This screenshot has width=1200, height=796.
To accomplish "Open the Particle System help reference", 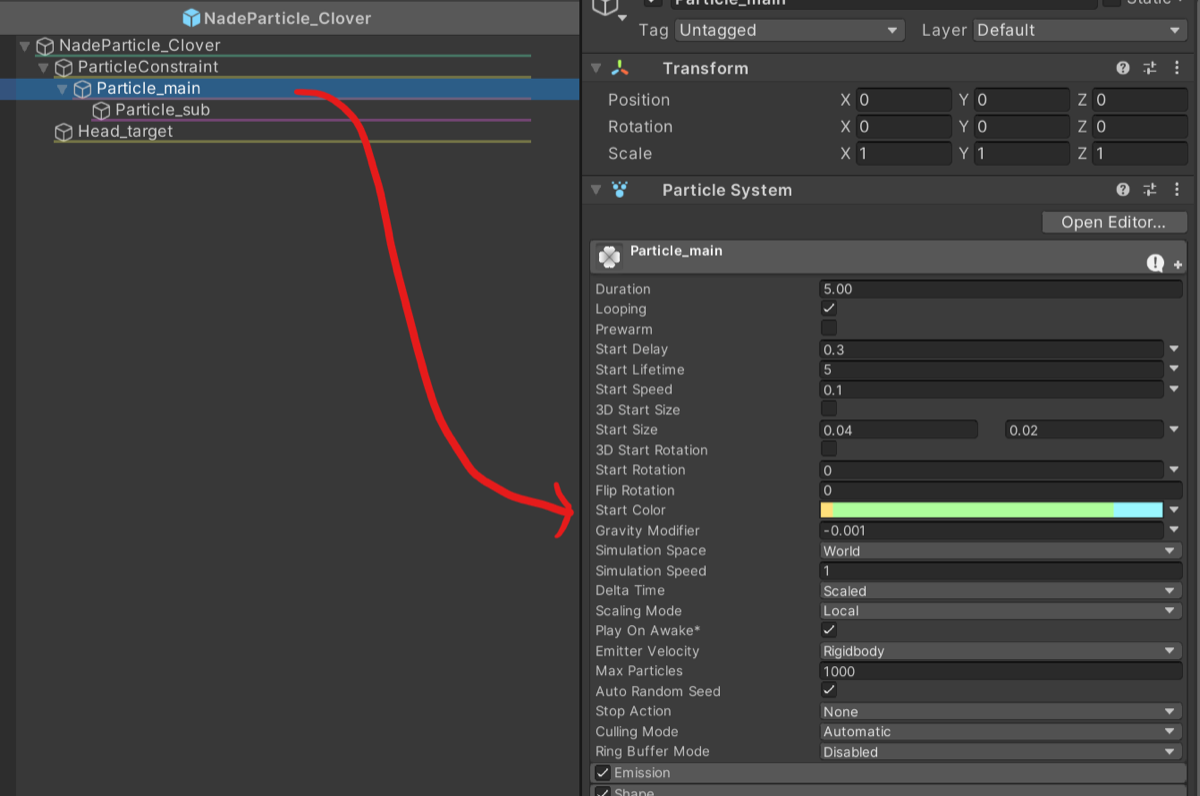I will (1123, 190).
